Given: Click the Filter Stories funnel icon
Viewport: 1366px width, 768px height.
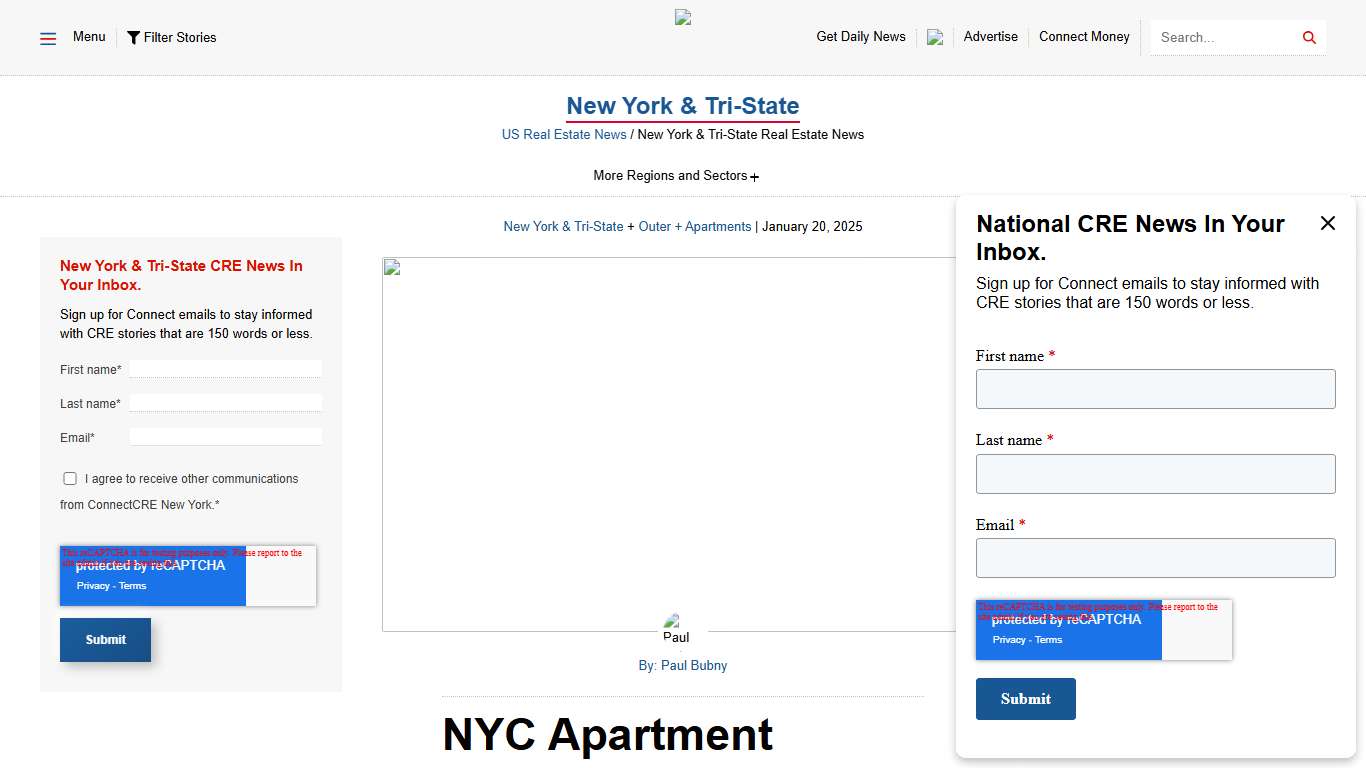Looking at the screenshot, I should pyautogui.click(x=134, y=37).
